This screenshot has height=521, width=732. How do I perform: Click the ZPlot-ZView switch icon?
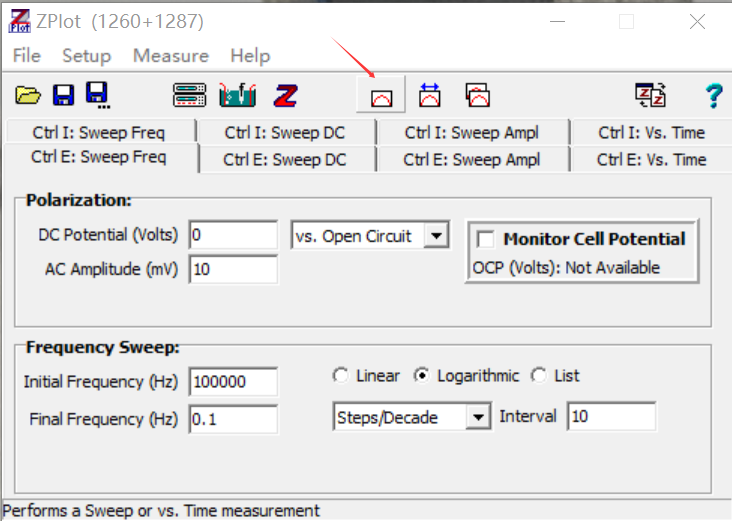651,96
